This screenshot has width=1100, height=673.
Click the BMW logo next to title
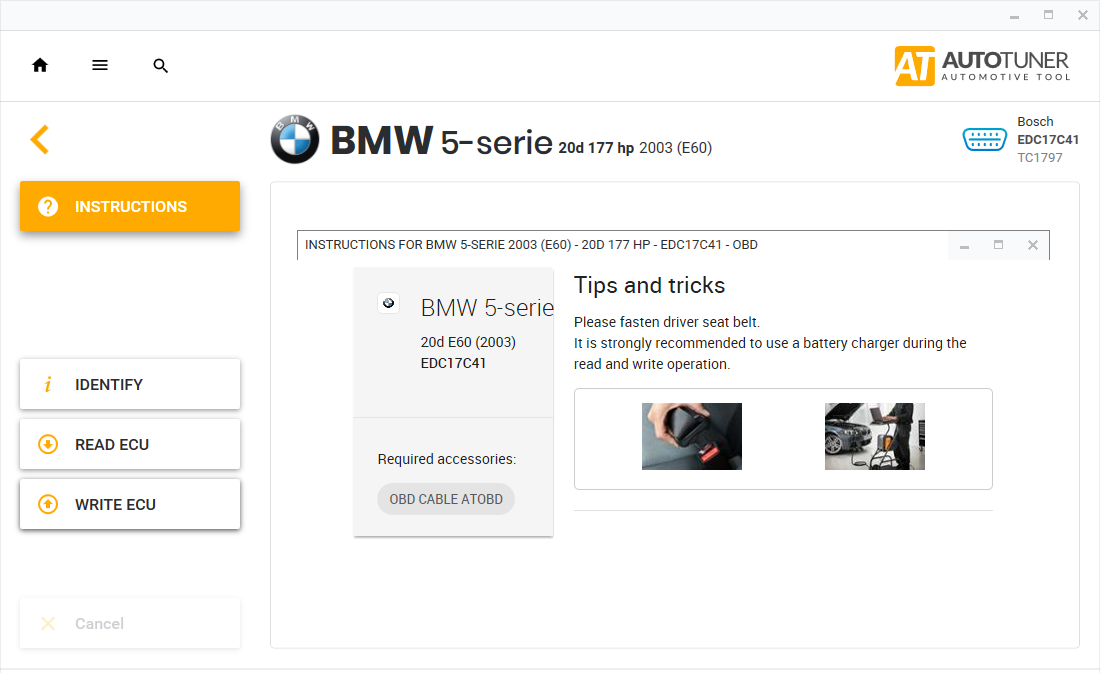coord(295,140)
